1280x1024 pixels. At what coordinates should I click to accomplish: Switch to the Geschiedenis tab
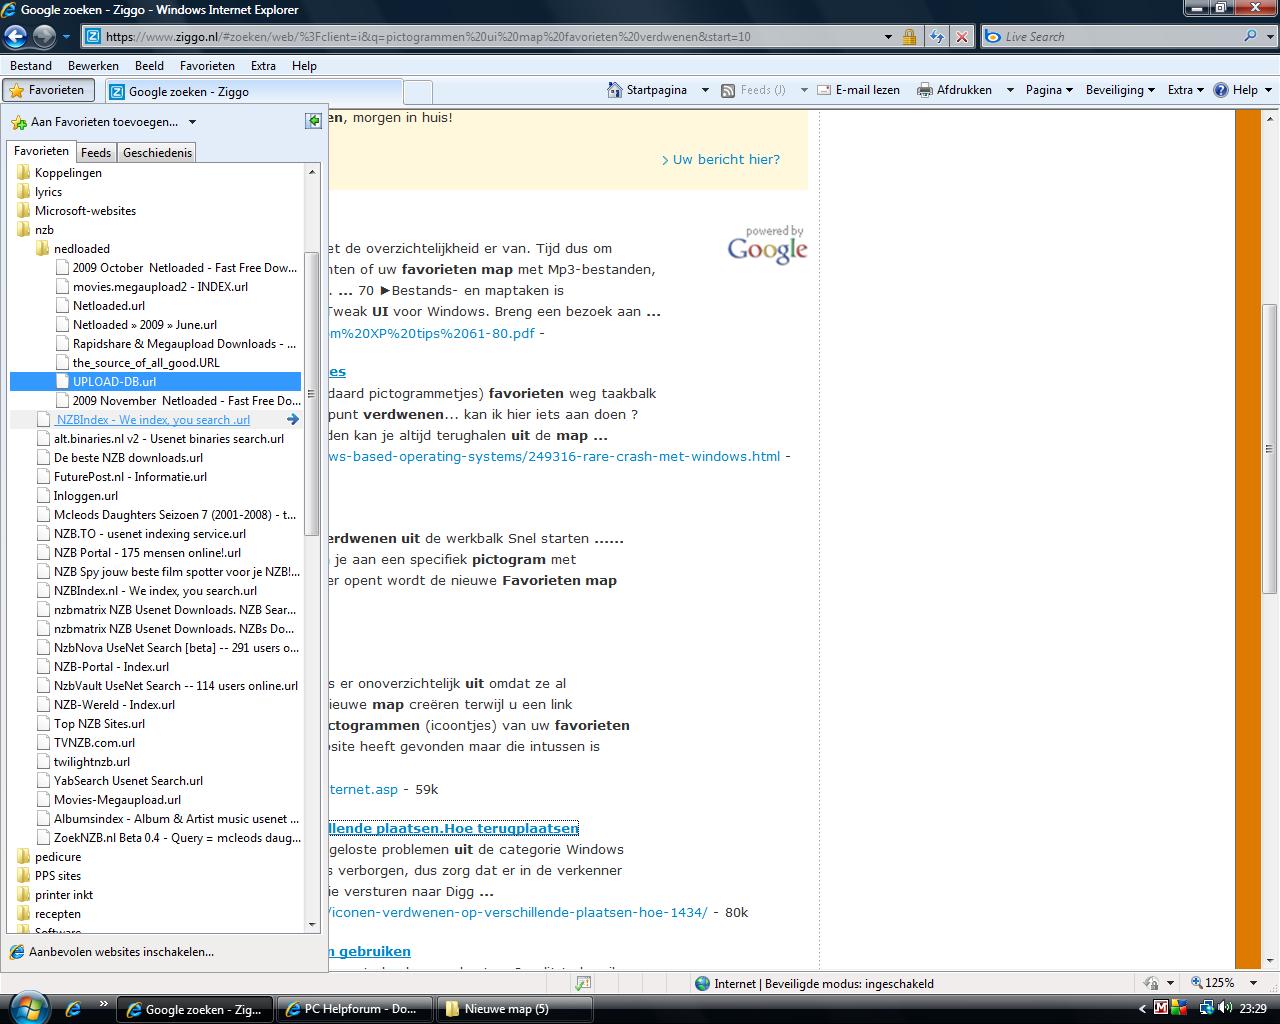click(x=157, y=153)
